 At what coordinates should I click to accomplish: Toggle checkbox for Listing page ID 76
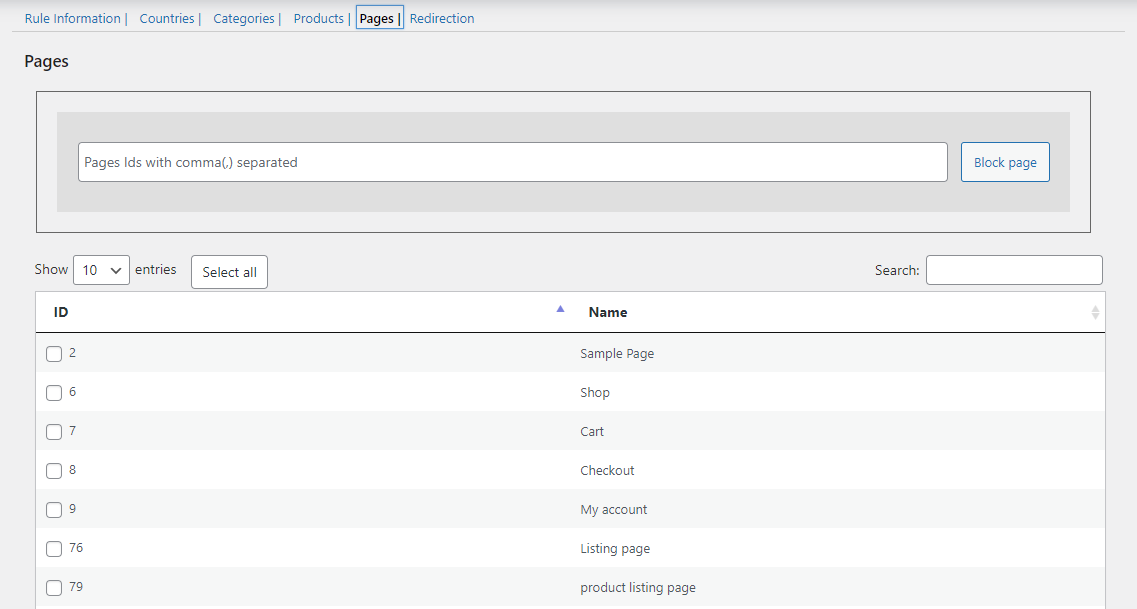pyautogui.click(x=54, y=549)
